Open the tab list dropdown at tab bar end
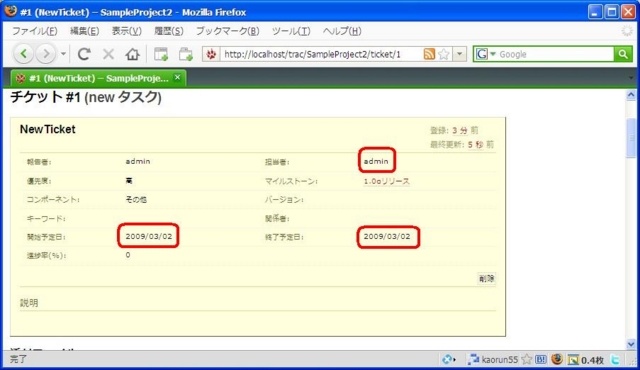The image size is (640, 370). tap(631, 78)
